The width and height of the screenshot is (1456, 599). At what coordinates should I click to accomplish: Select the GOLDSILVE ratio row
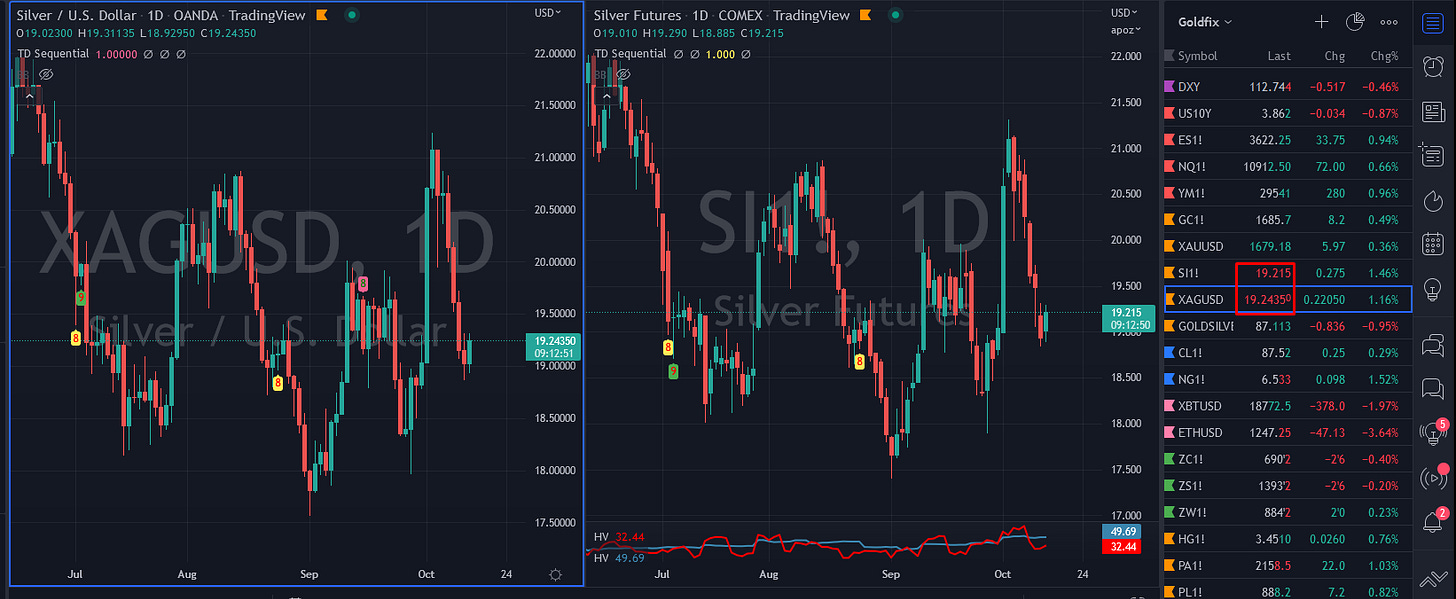coord(1287,326)
